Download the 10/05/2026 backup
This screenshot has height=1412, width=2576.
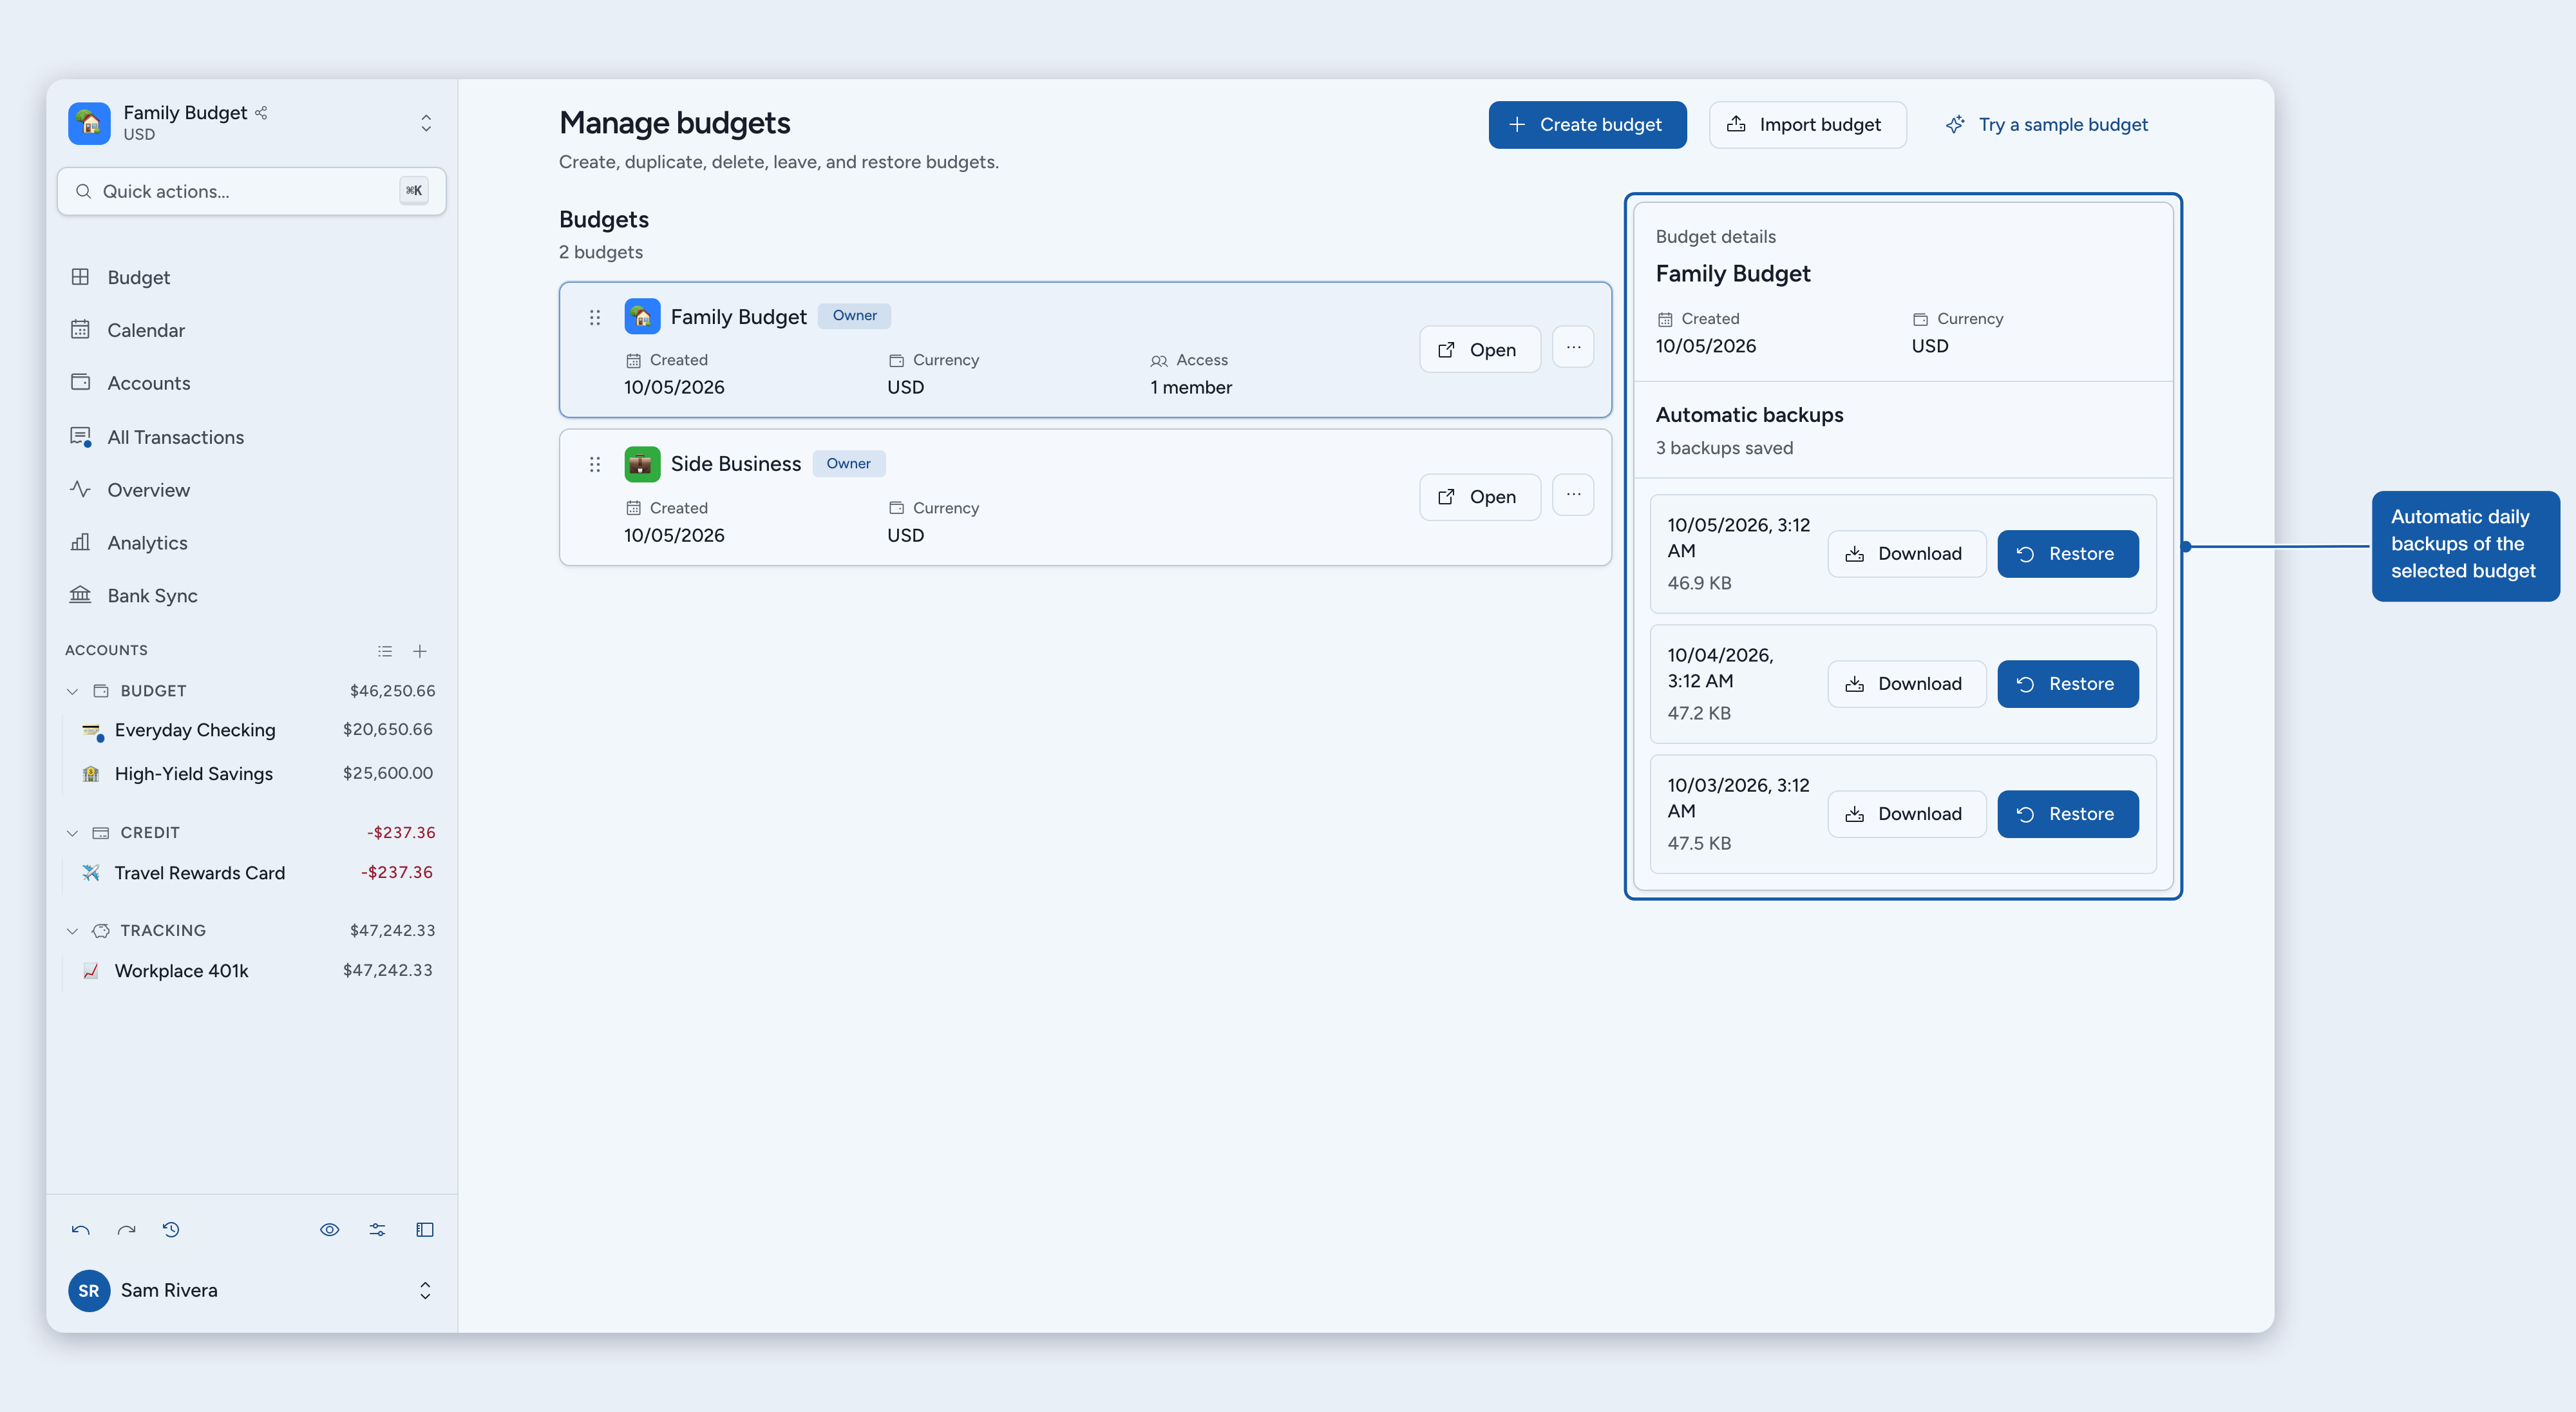coord(1907,554)
